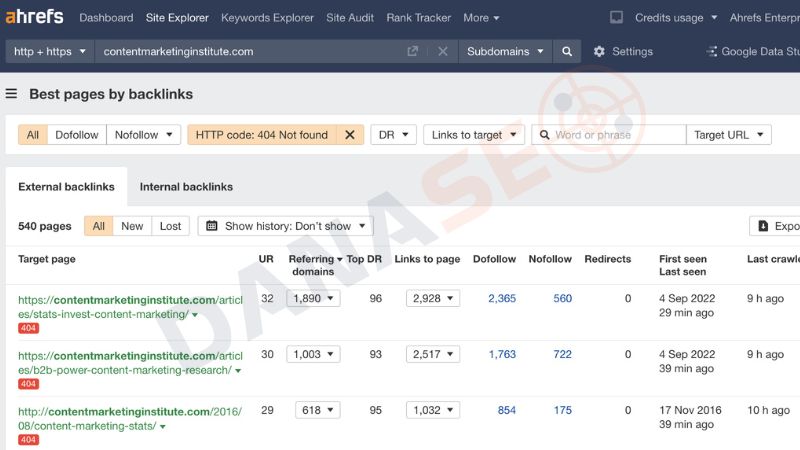The image size is (800, 450).
Task: Toggle the Lost pages filter
Action: click(170, 226)
